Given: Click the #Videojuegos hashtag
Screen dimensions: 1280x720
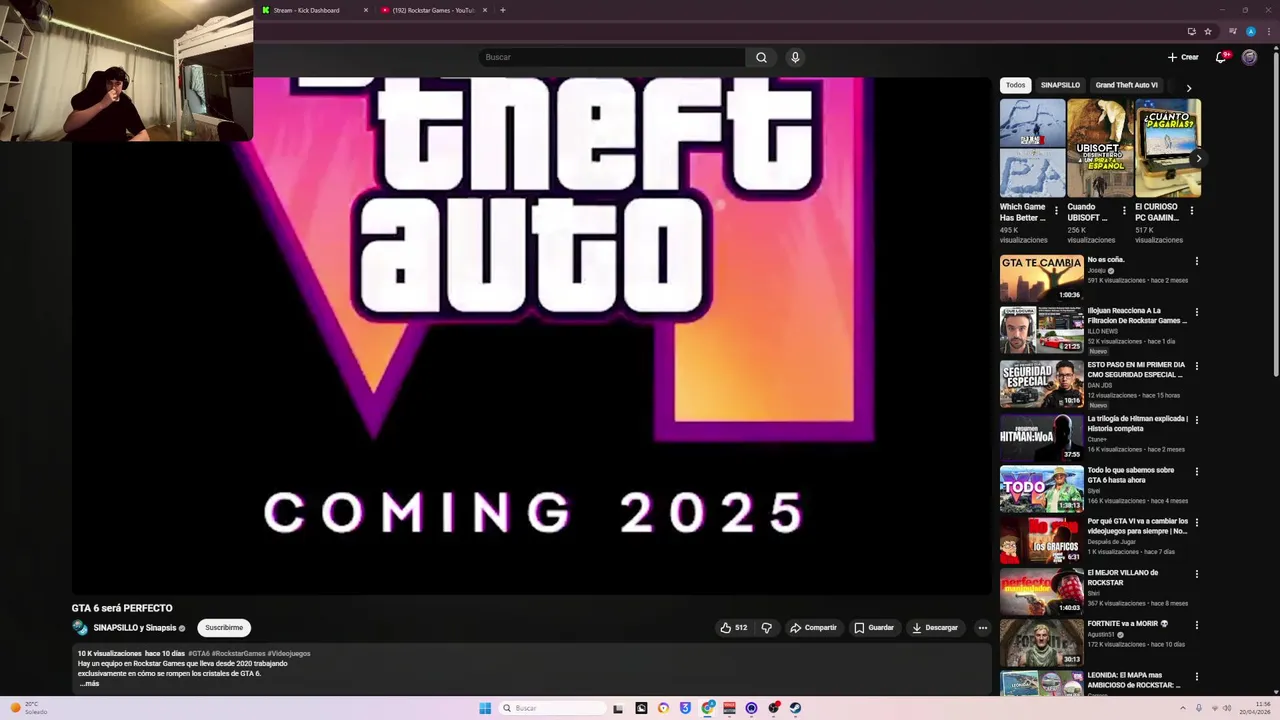Looking at the screenshot, I should pyautogui.click(x=289, y=654).
